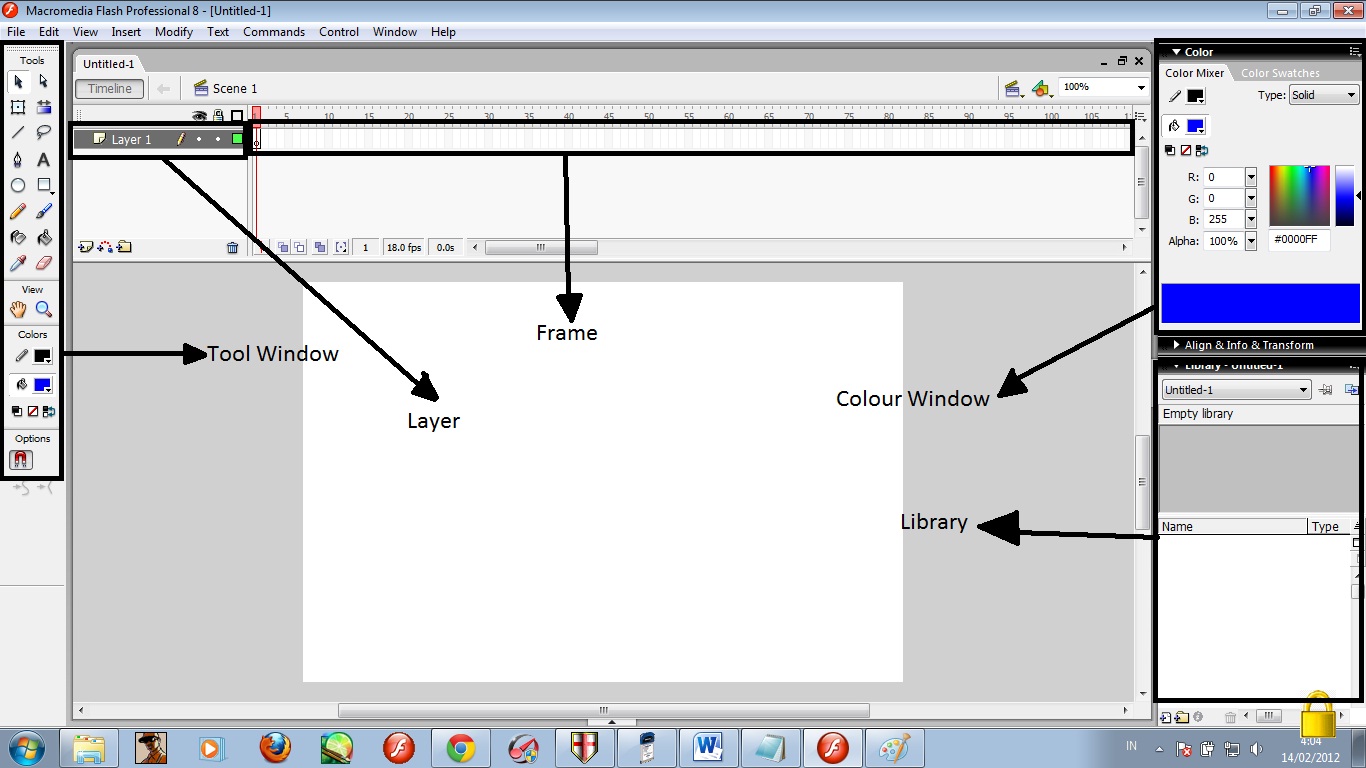Screen dimensions: 1366x768
Task: Delete the layer using the trash can icon
Action: (x=233, y=248)
